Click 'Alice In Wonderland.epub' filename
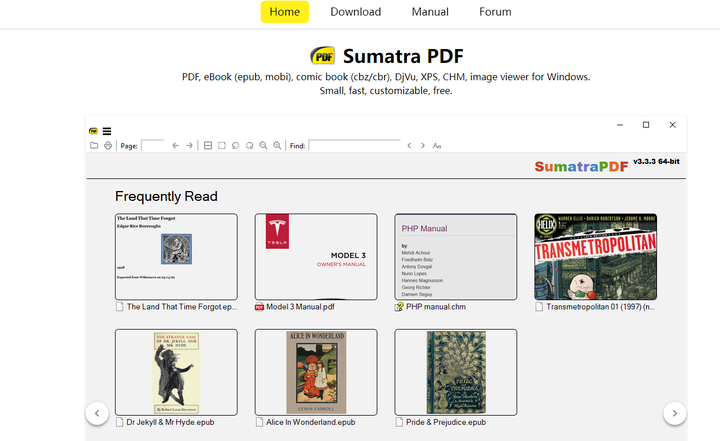The image size is (720, 441). (x=310, y=422)
